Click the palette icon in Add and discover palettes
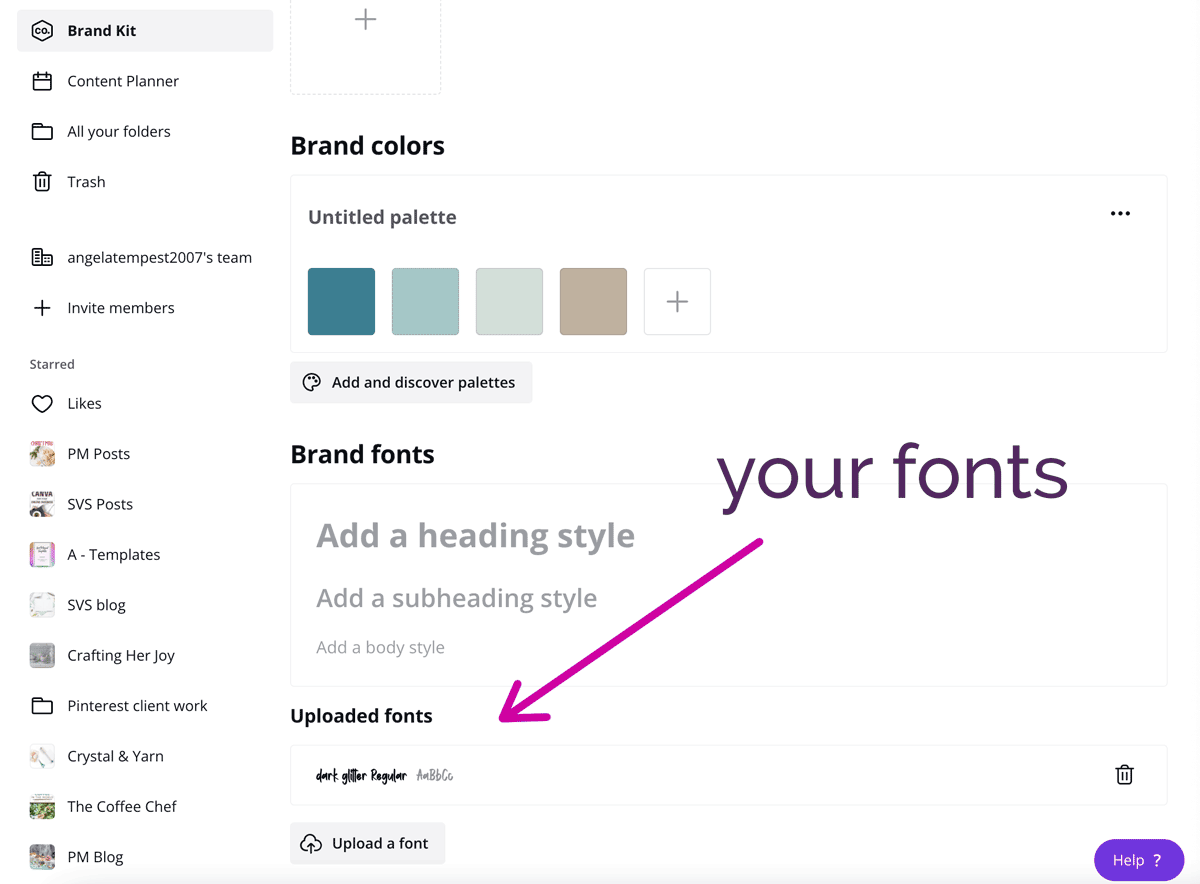The height and width of the screenshot is (884, 1200). [312, 382]
